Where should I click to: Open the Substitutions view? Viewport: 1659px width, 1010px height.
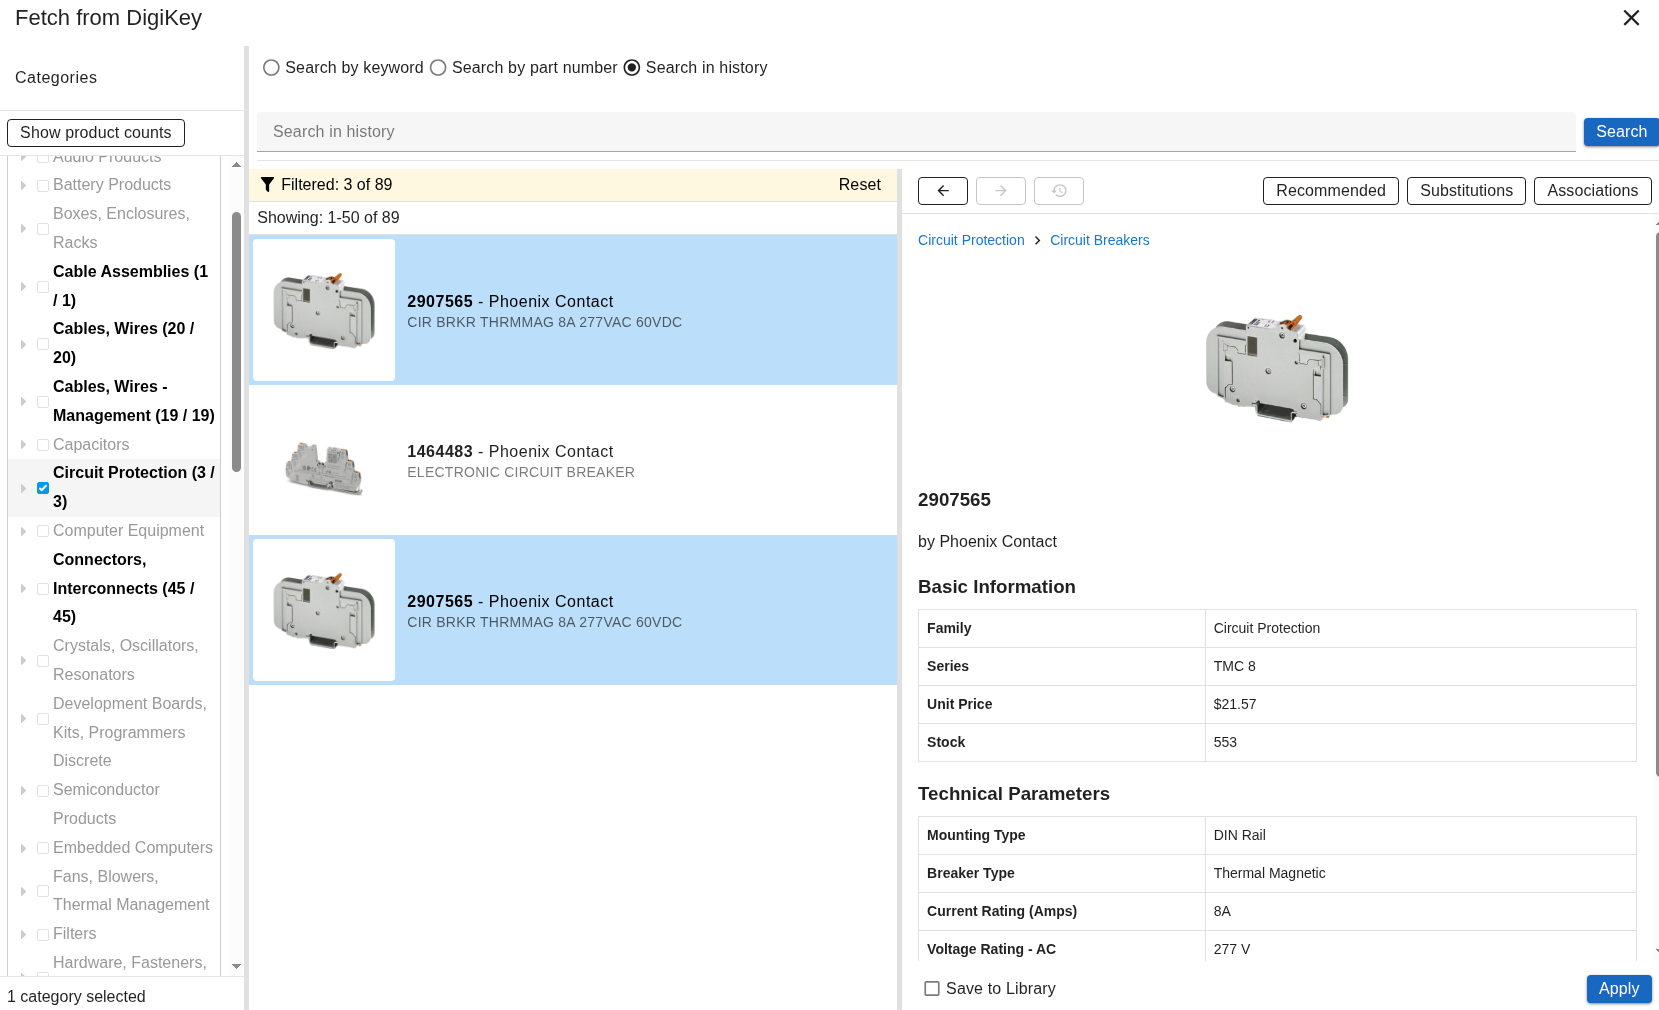tap(1466, 191)
